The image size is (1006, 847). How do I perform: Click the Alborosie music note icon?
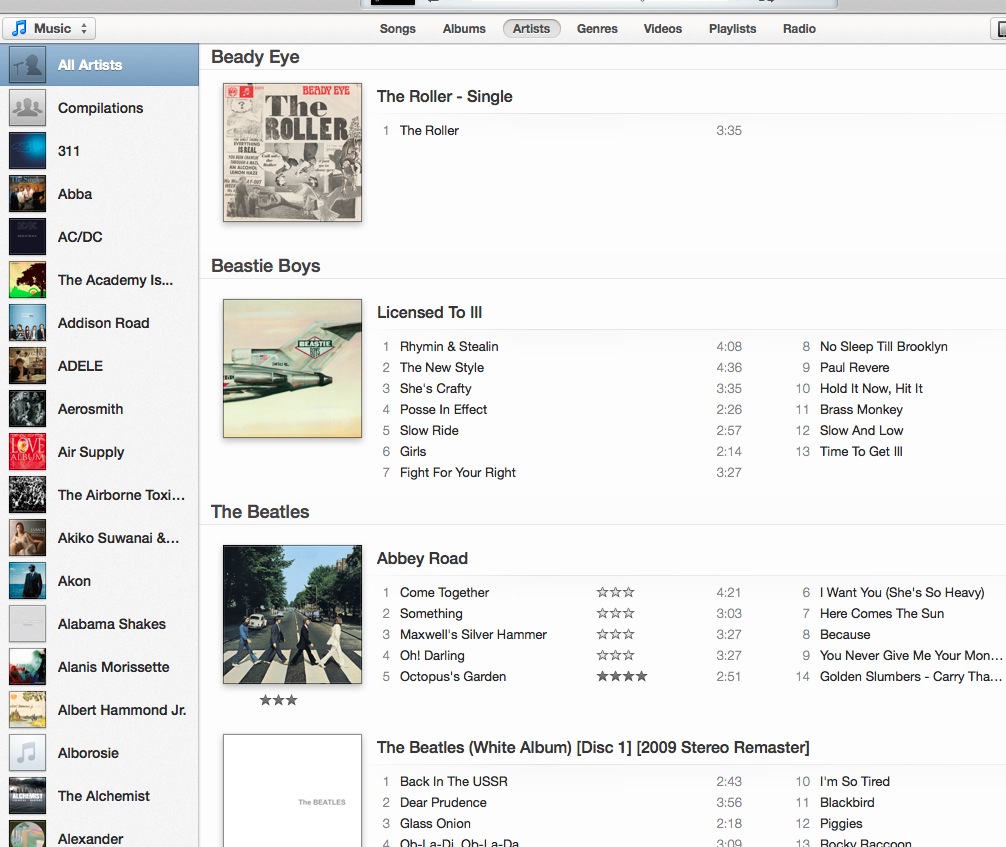[28, 753]
